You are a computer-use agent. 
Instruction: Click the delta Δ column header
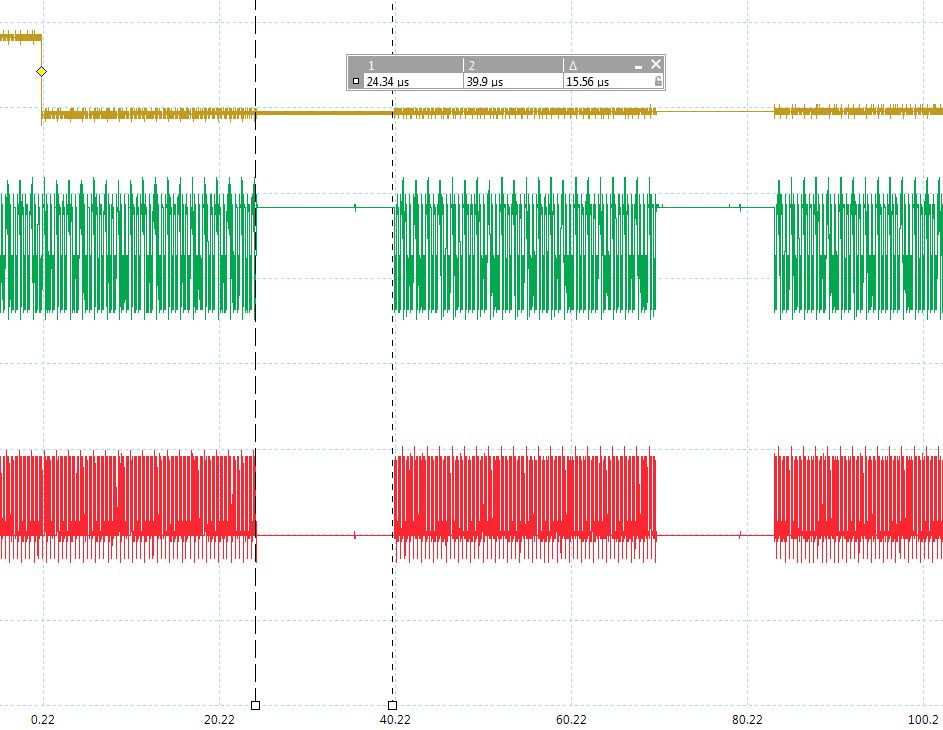pyautogui.click(x=573, y=66)
